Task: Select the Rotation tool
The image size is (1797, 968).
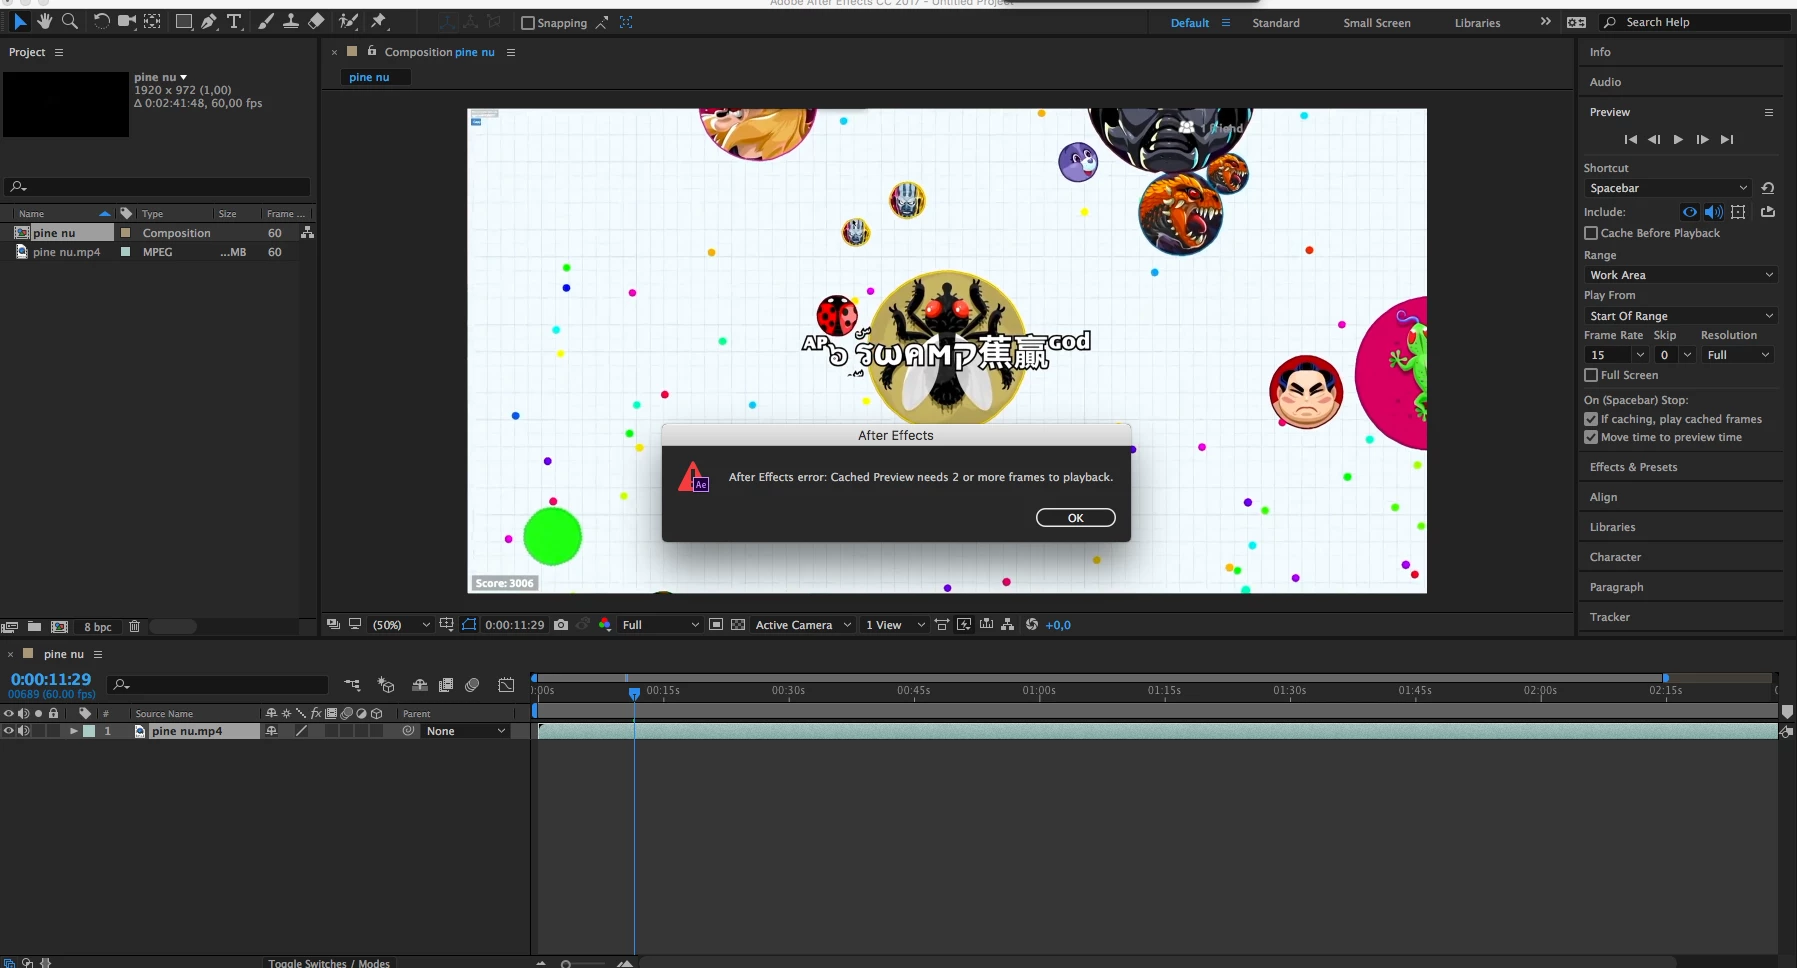Action: coord(101,21)
